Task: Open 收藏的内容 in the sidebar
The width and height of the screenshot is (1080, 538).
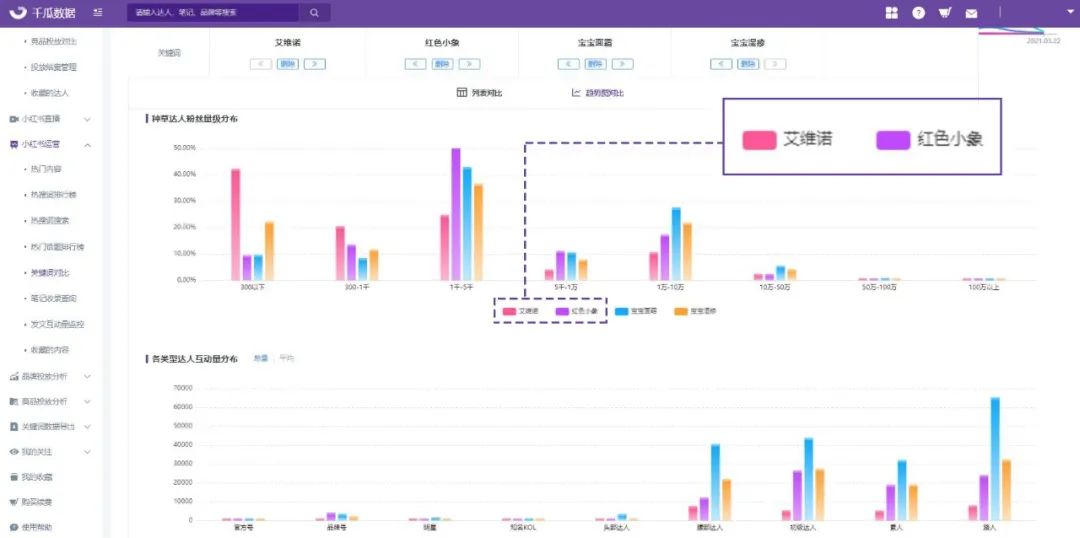Action: click(50, 350)
